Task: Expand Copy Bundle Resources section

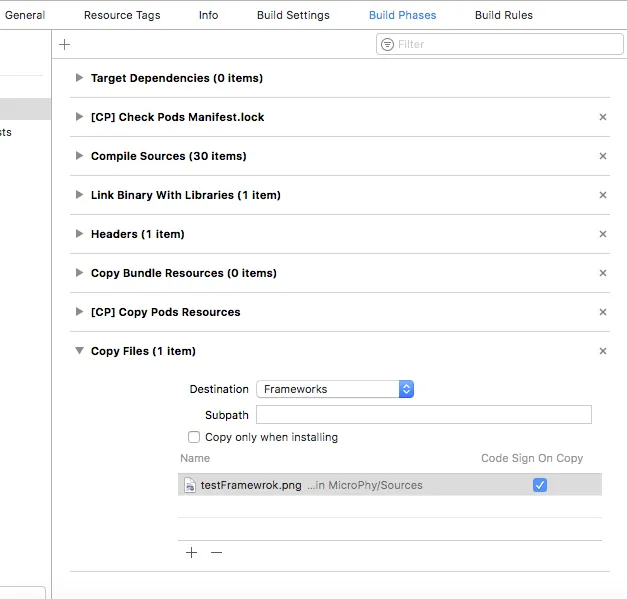Action: tap(79, 273)
